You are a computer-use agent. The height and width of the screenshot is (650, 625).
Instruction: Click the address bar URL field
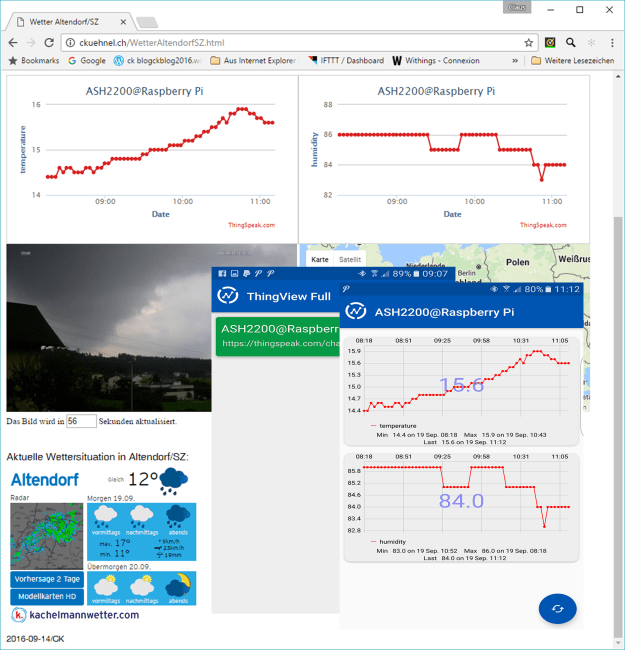point(298,43)
